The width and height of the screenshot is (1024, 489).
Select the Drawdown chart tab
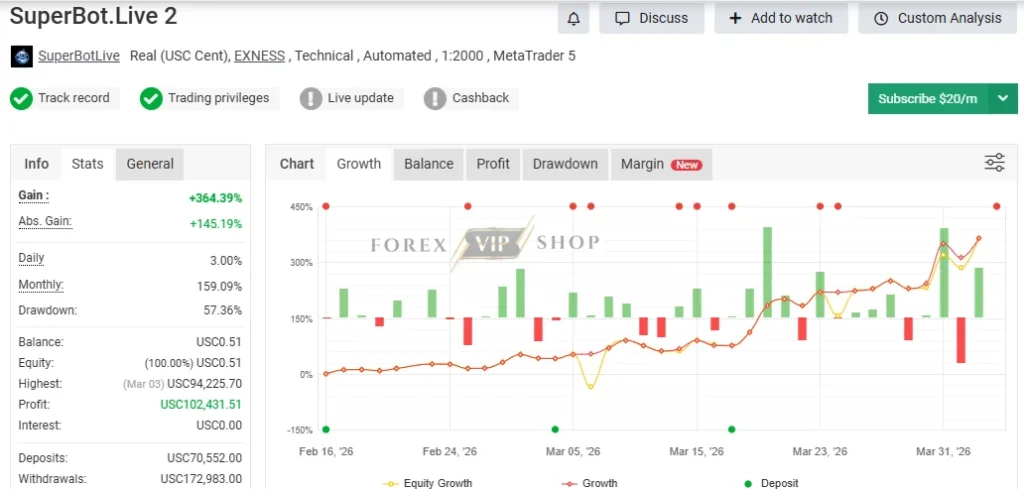pyautogui.click(x=566, y=164)
